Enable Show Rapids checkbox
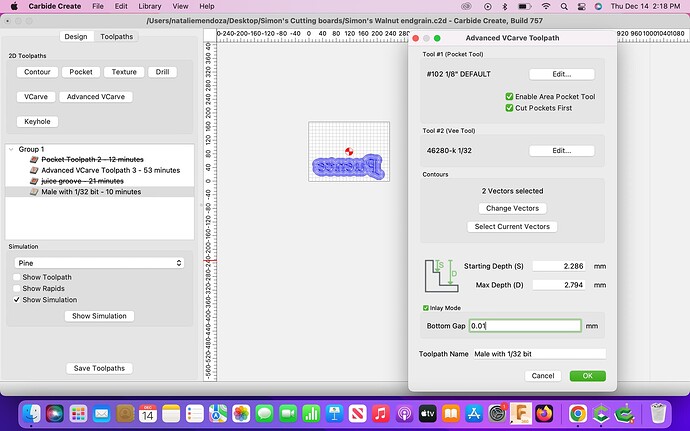The width and height of the screenshot is (690, 431). click(17, 288)
